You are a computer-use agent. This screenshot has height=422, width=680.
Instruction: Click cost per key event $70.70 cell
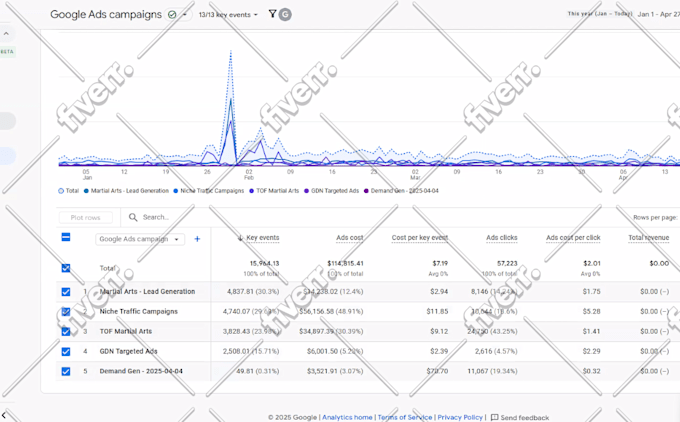click(x=437, y=371)
